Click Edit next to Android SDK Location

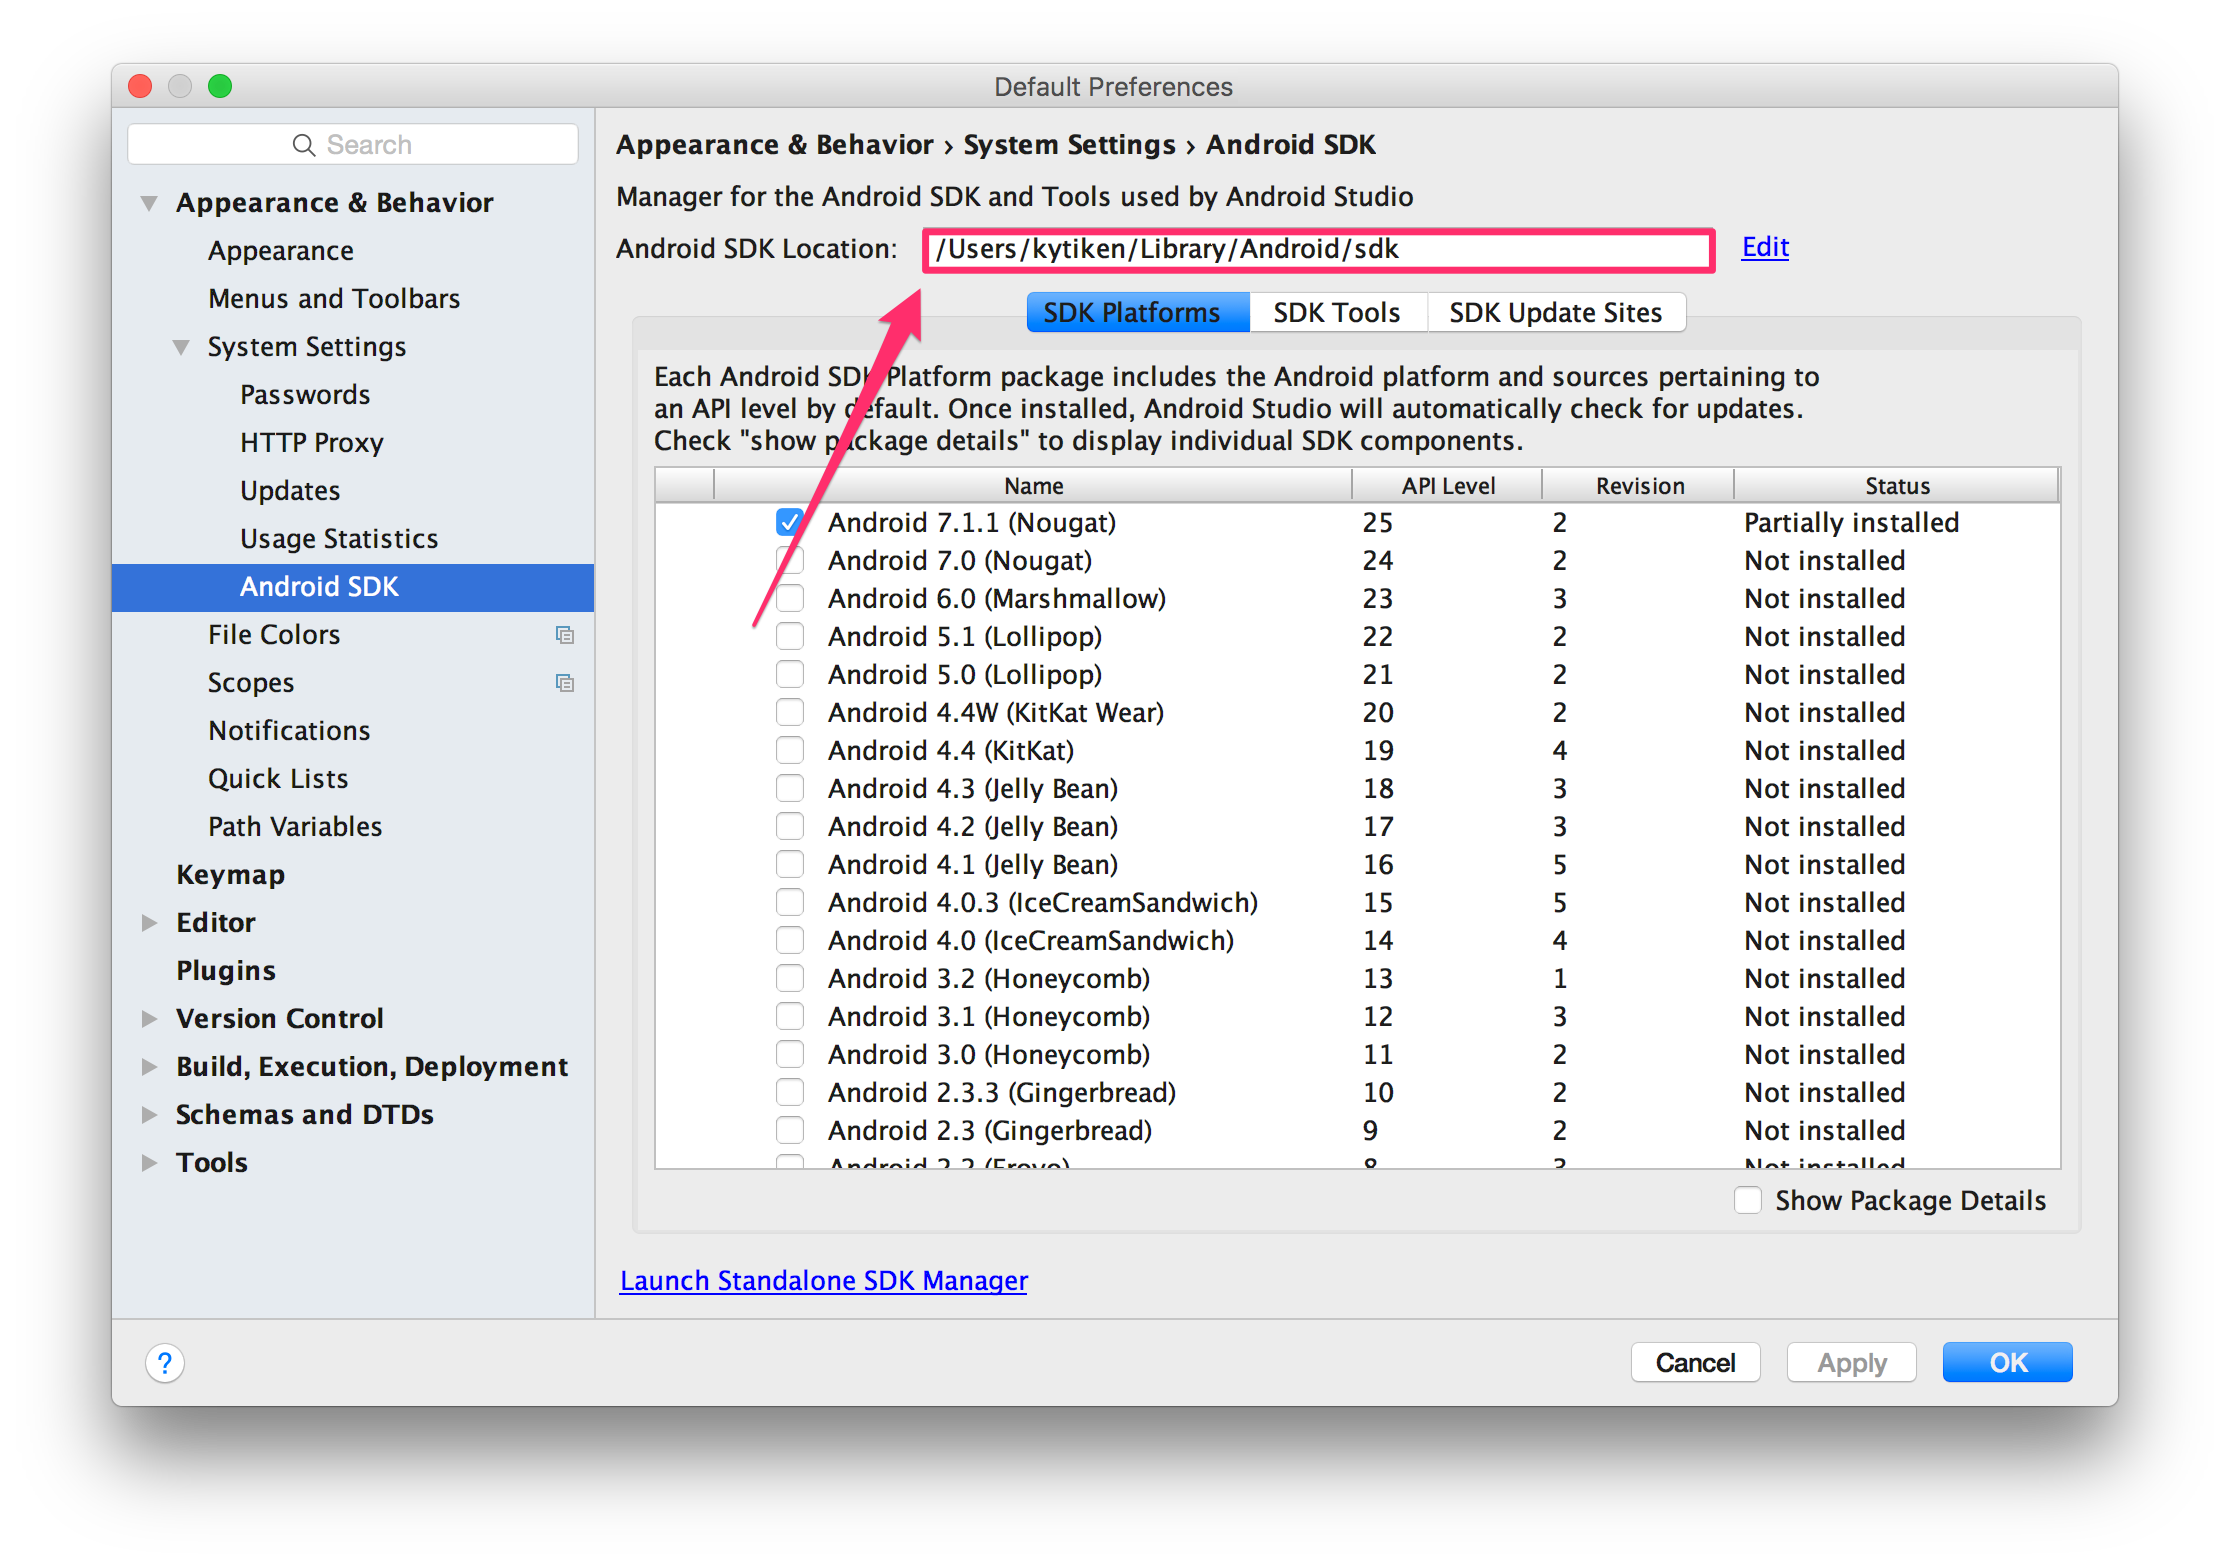1764,247
